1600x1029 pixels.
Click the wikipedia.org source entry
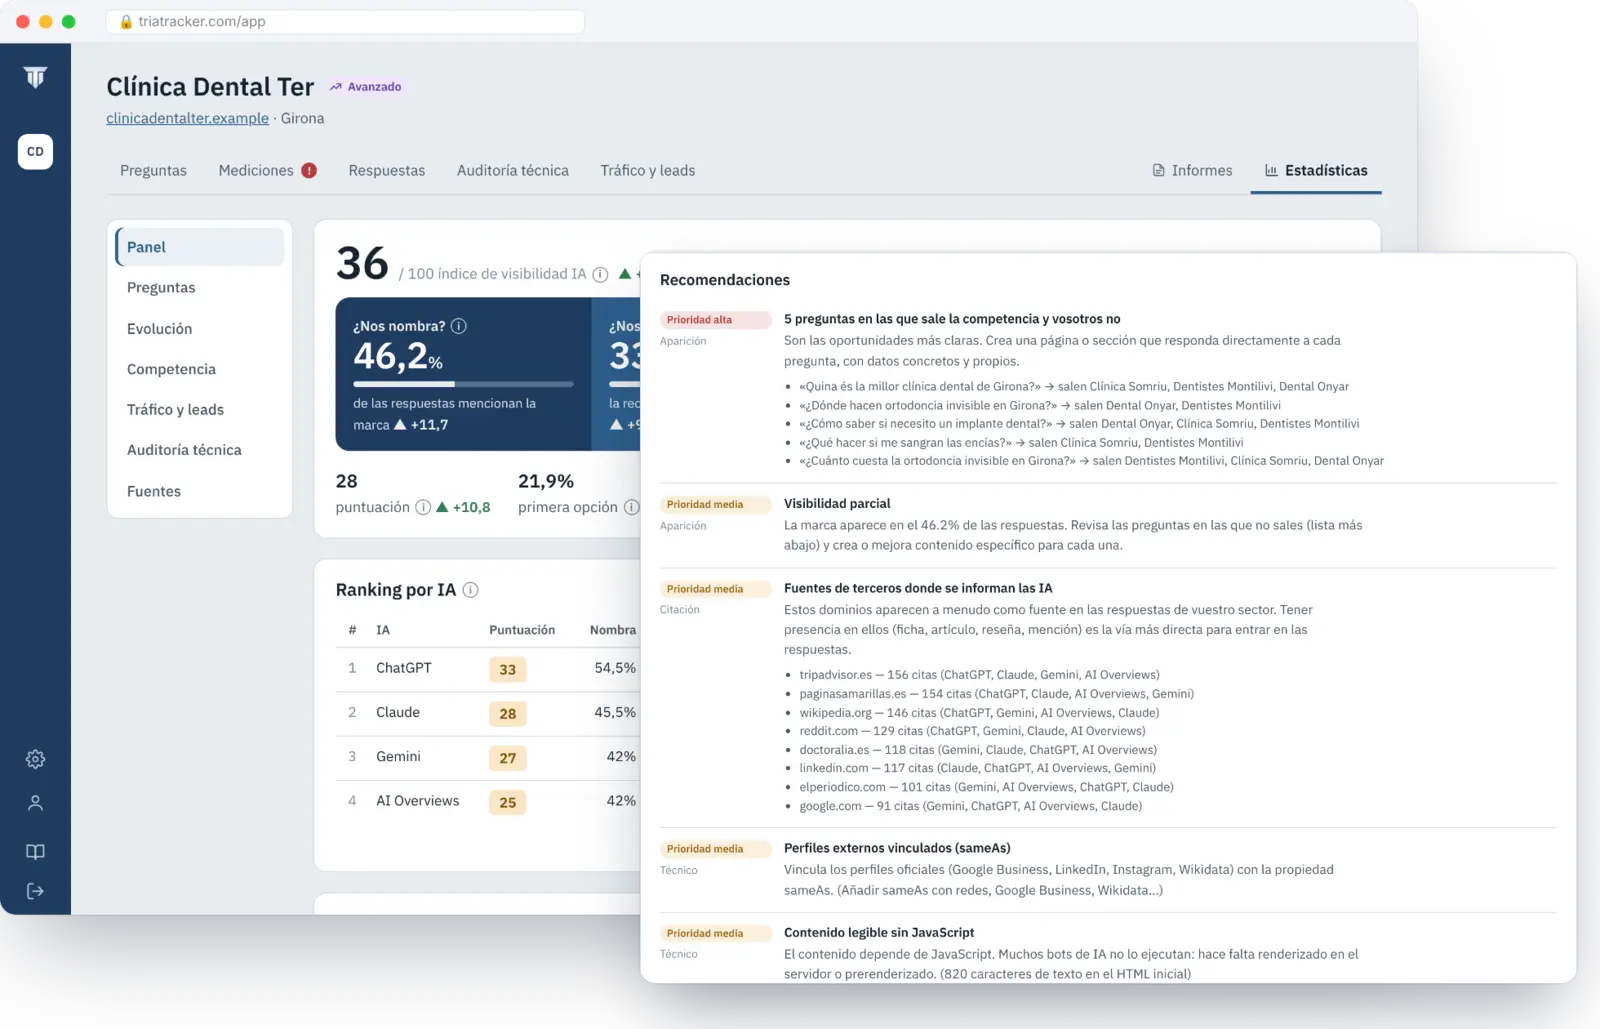979,713
